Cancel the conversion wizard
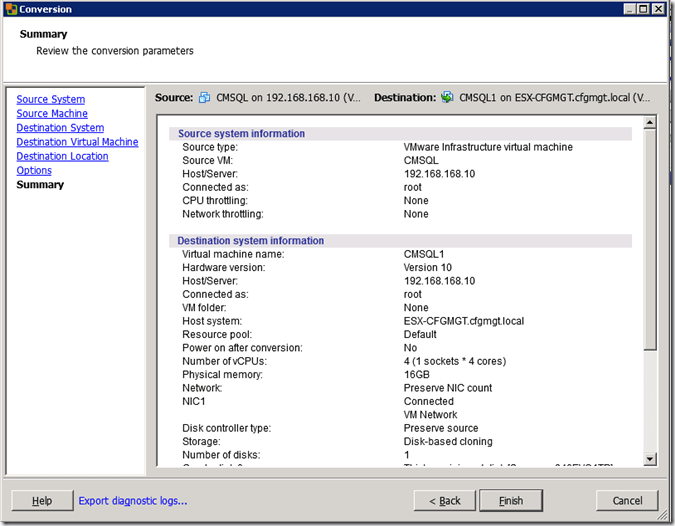Screen dimensions: 675x526 [627, 500]
